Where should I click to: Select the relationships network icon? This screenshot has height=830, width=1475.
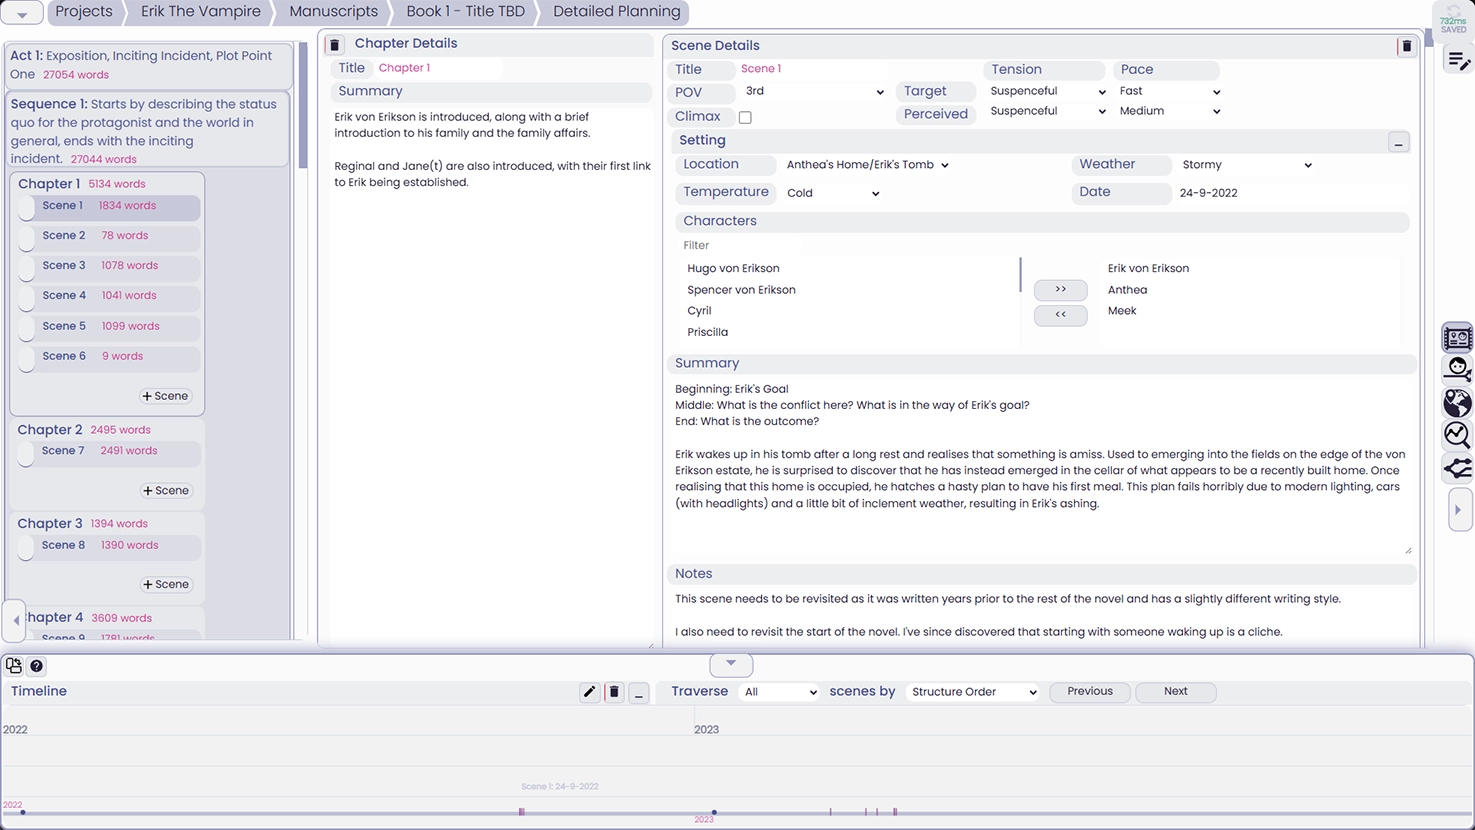tap(1457, 468)
